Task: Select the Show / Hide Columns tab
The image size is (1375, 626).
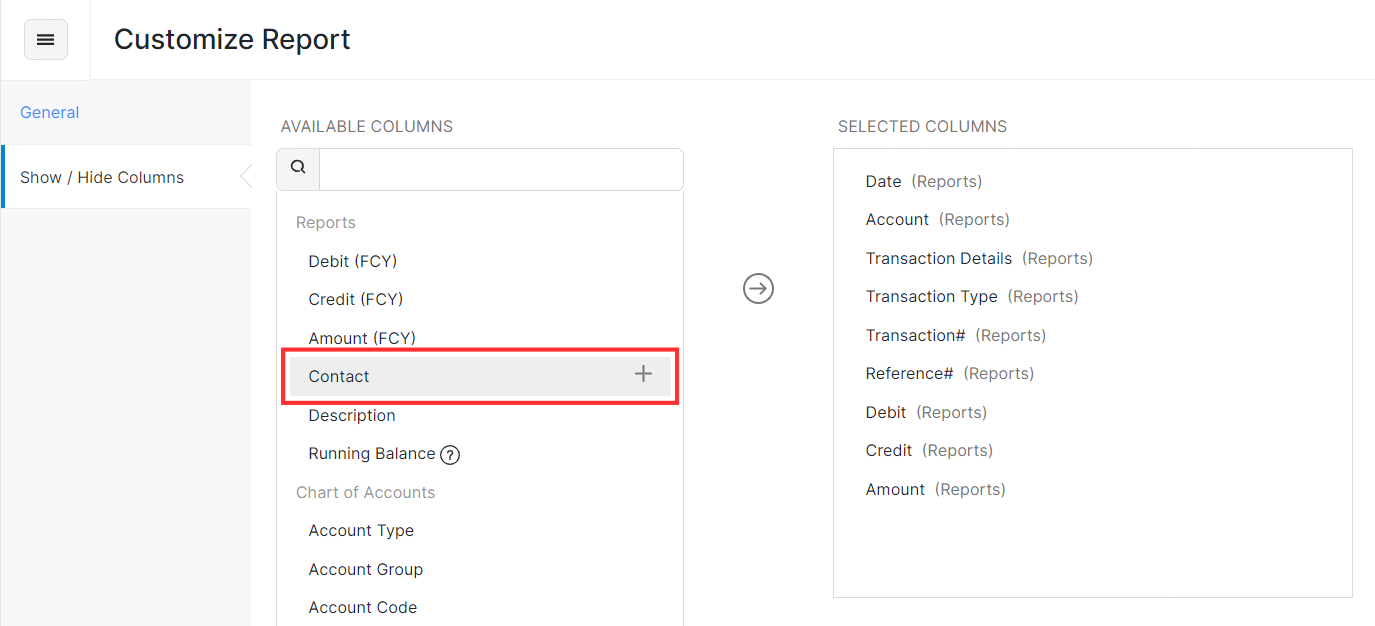Action: (101, 176)
